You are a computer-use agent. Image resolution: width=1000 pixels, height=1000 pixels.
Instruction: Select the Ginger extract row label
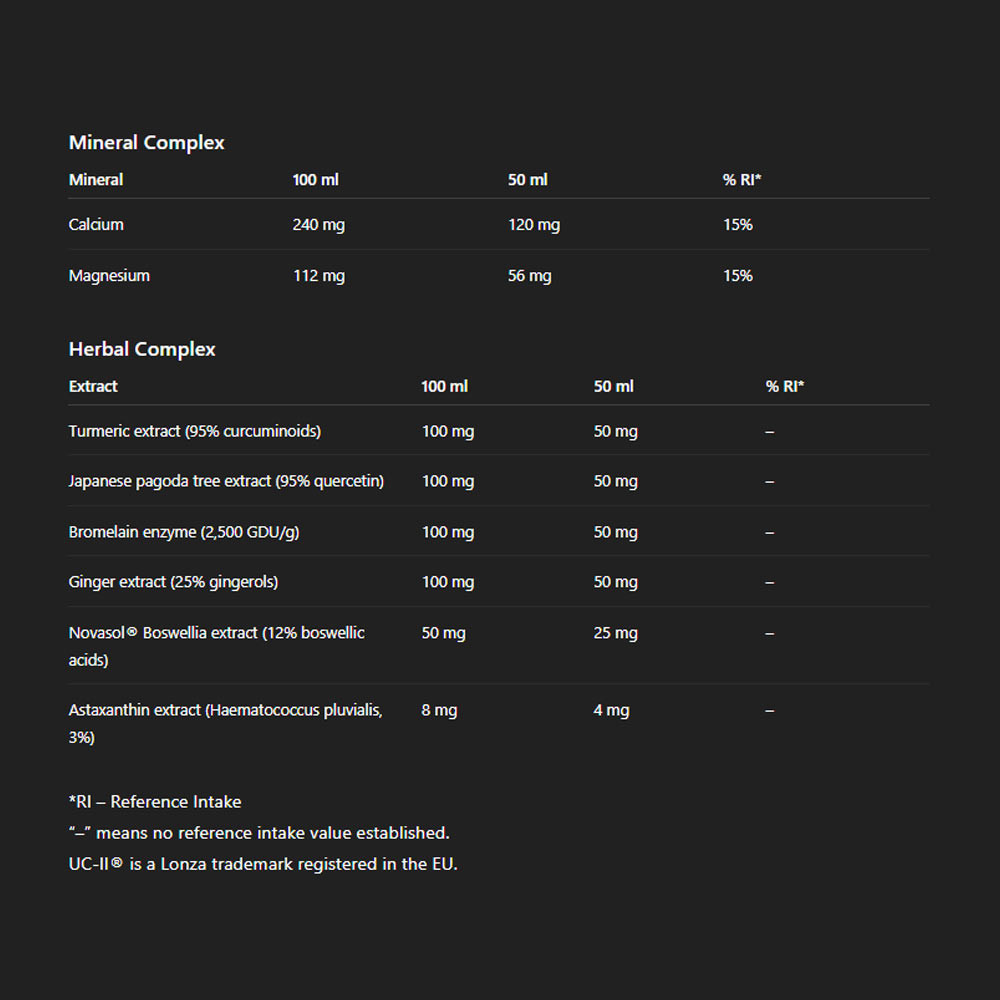pyautogui.click(x=173, y=582)
